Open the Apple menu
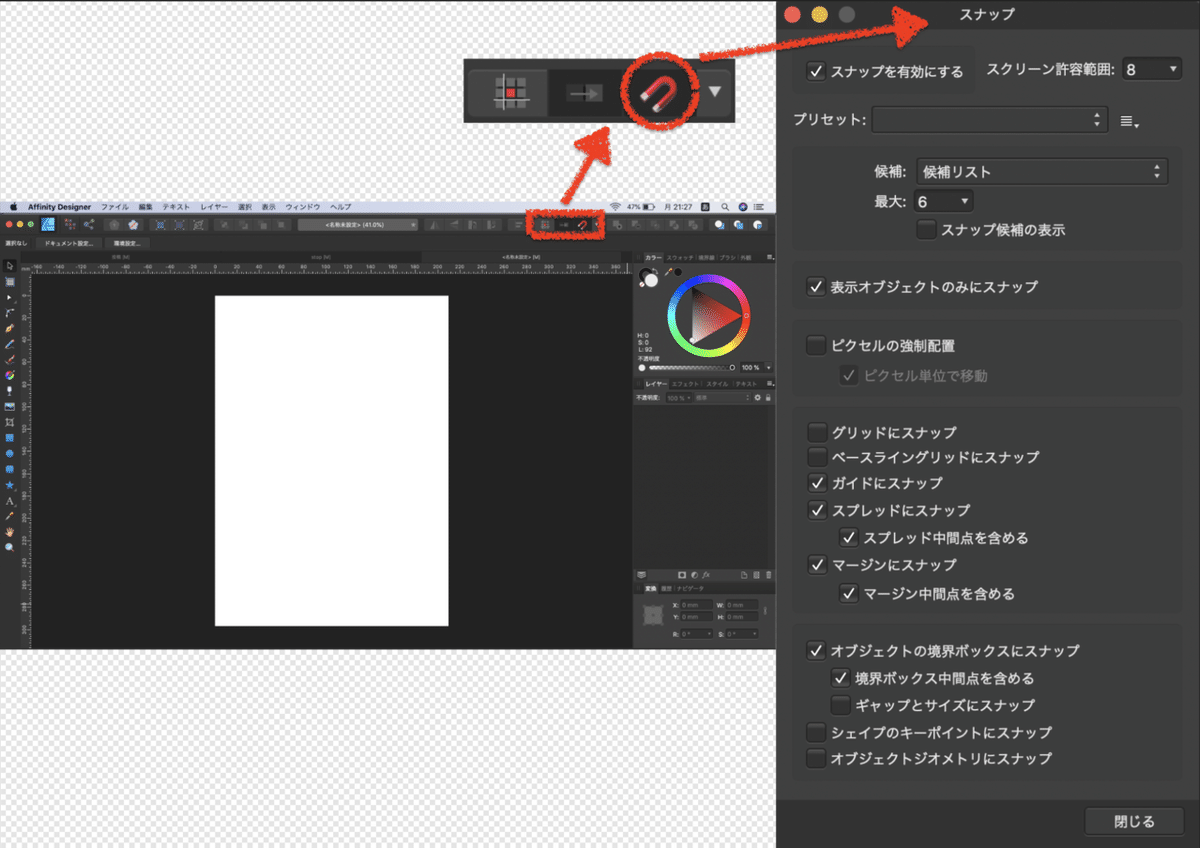Viewport: 1200px width, 848px height. [13, 207]
